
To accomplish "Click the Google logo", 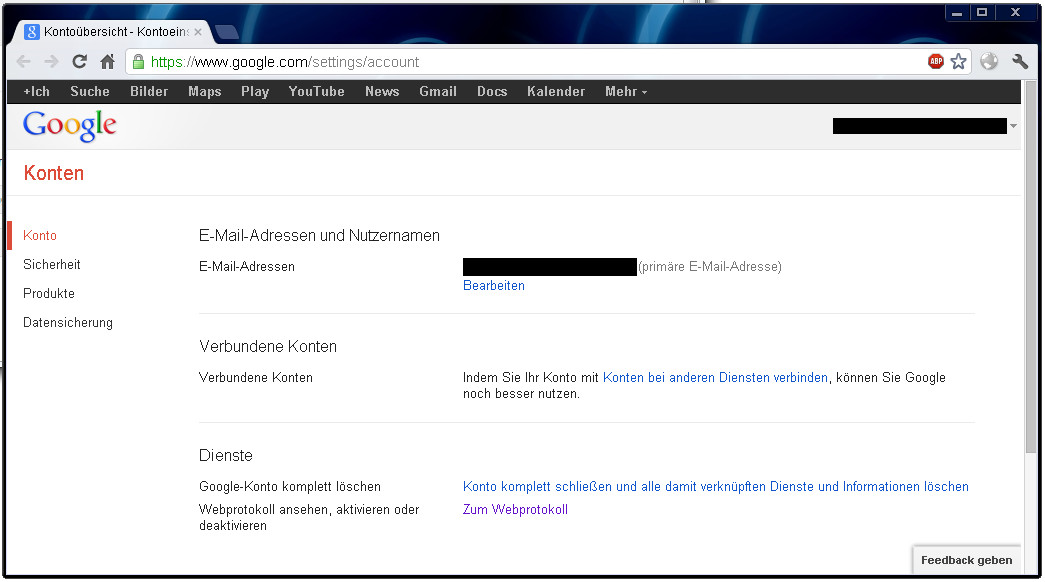I will tap(69, 125).
